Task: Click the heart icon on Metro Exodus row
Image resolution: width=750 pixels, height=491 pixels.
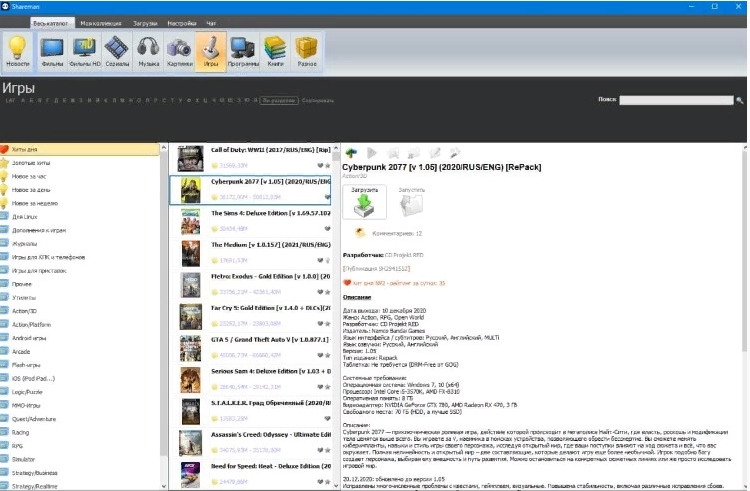Action: pos(320,292)
